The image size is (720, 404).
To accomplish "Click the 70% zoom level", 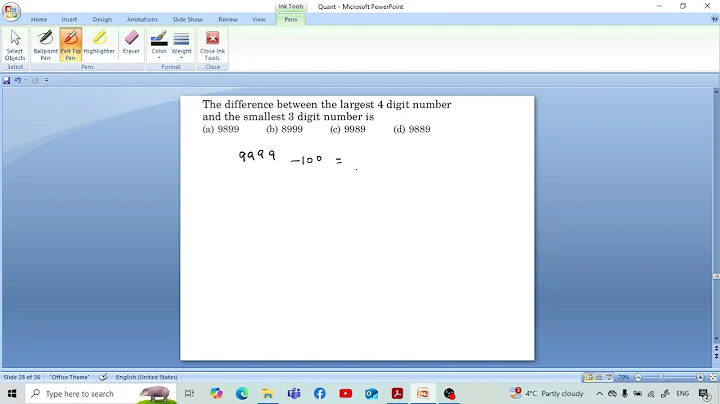I will (623, 377).
